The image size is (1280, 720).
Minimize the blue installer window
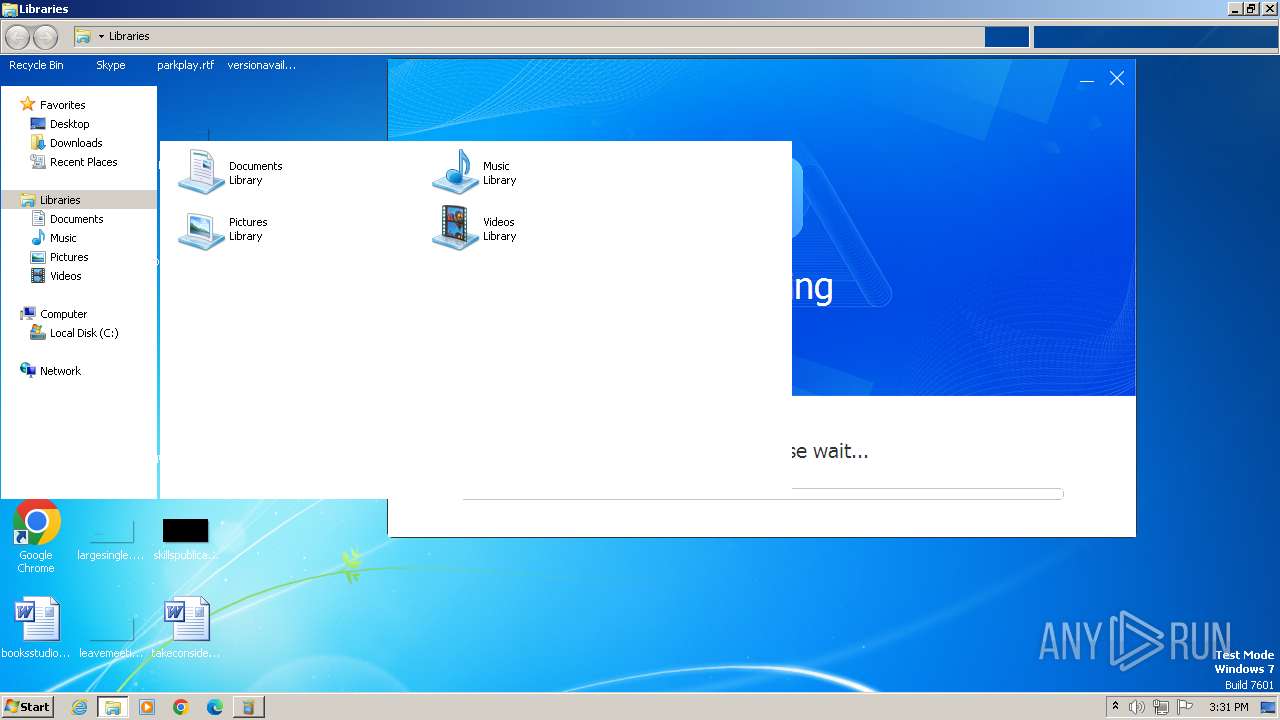(x=1087, y=79)
